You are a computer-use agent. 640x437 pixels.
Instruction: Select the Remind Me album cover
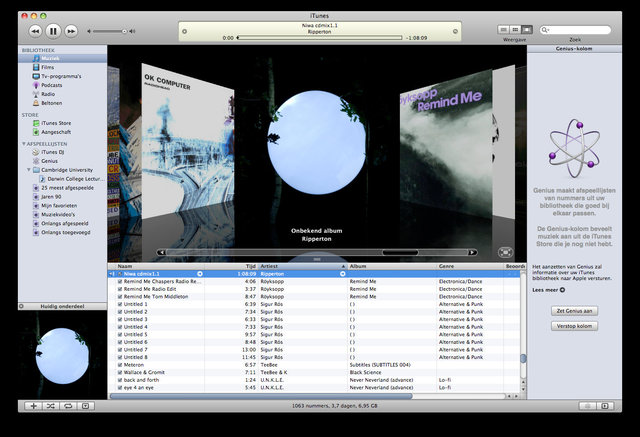(x=446, y=143)
